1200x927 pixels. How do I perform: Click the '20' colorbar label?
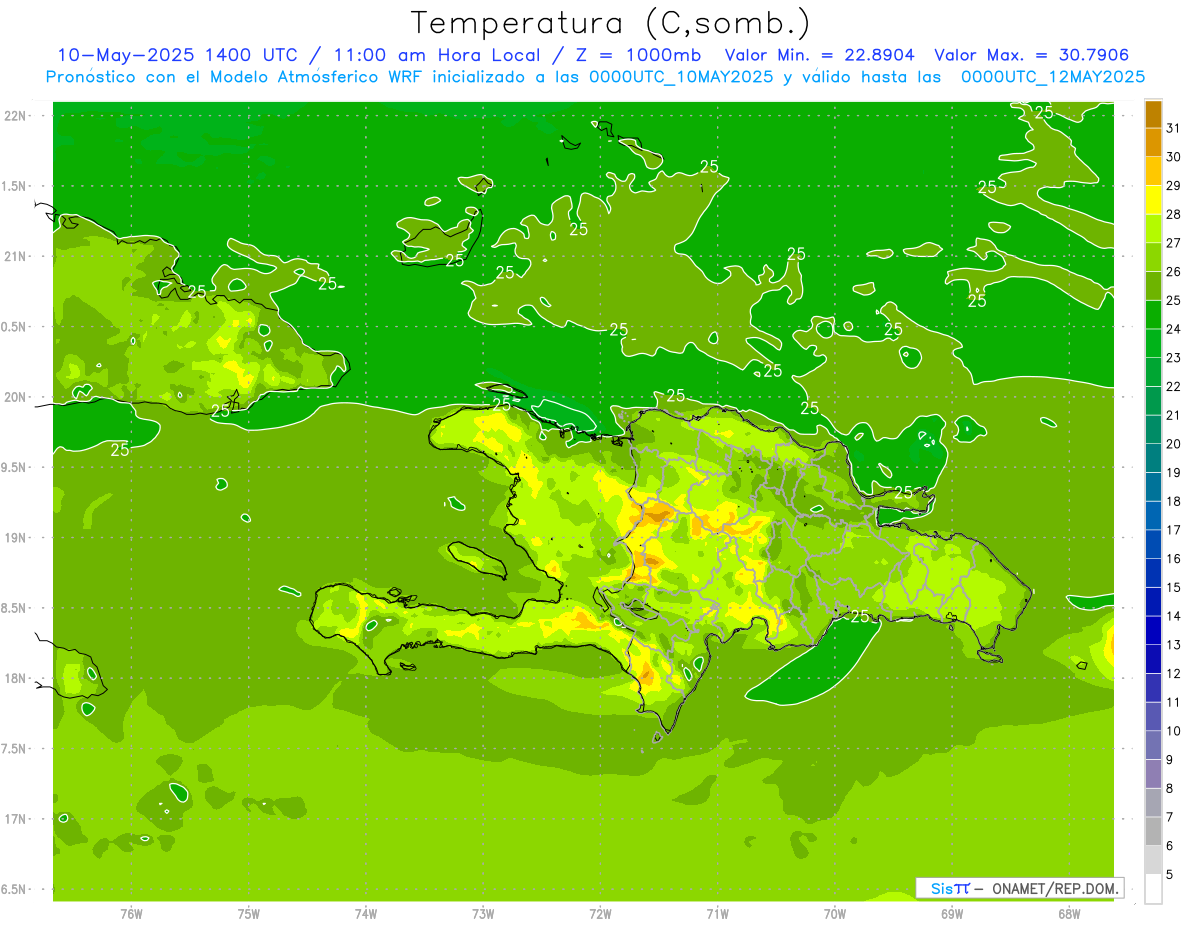pos(1173,444)
